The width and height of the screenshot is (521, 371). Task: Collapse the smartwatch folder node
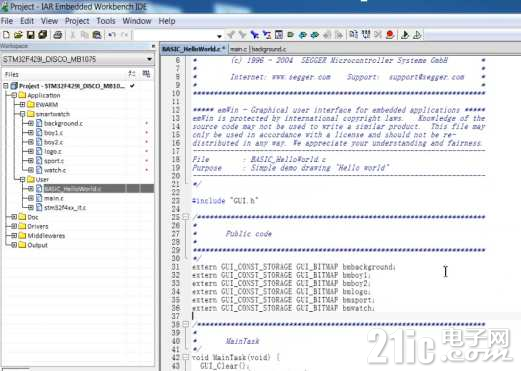[x=22, y=114]
